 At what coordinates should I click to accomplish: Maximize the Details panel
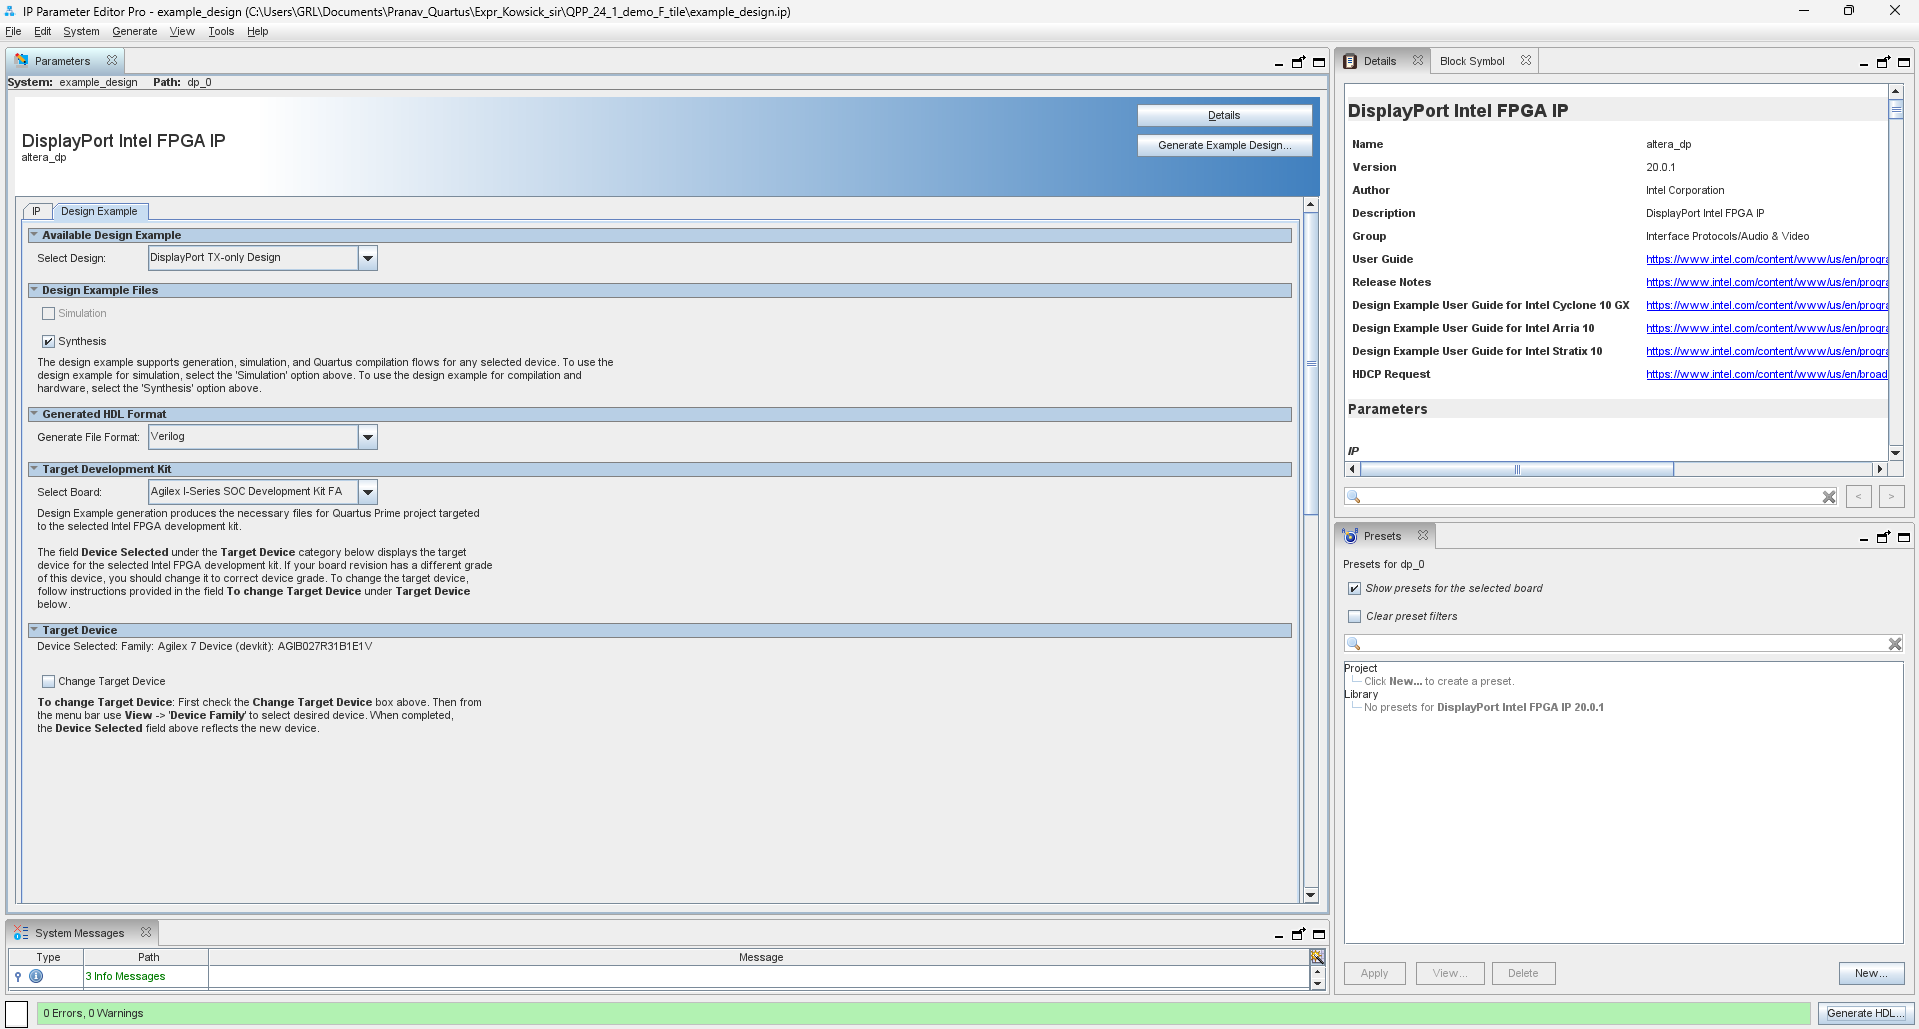click(x=1904, y=62)
